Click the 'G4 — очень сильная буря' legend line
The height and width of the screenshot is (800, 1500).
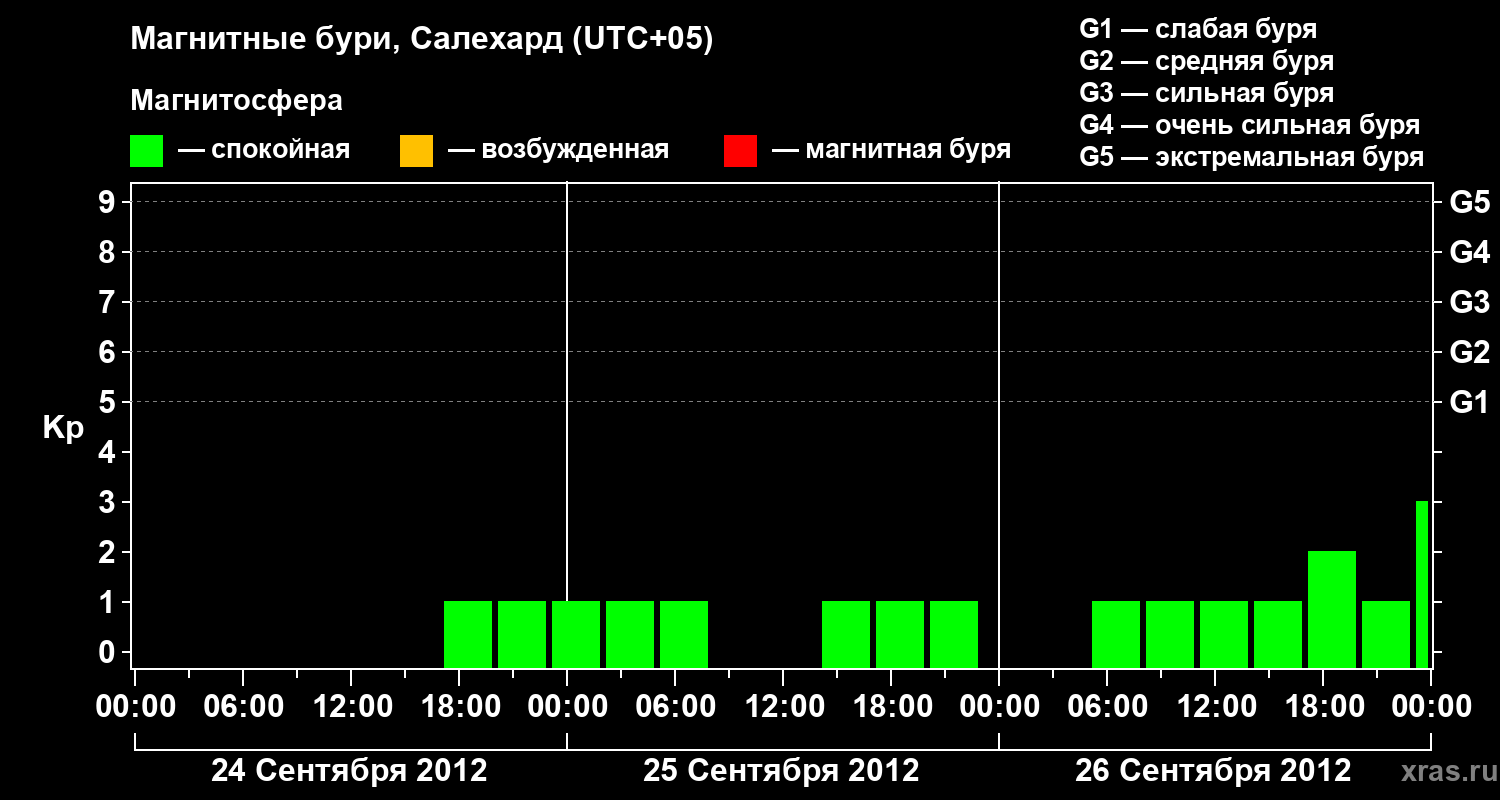(x=1249, y=125)
